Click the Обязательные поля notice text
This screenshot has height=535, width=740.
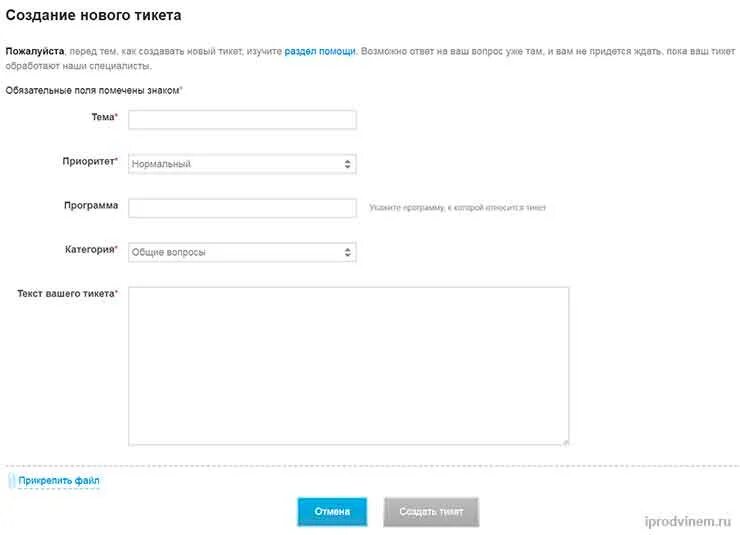92,91
